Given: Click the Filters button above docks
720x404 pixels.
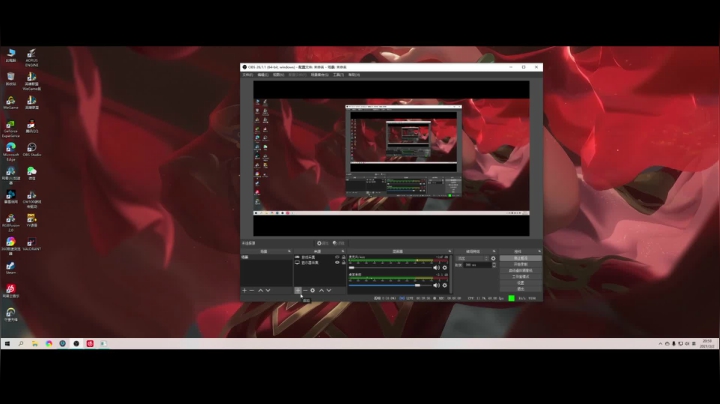Looking at the screenshot, I should [x=338, y=243].
